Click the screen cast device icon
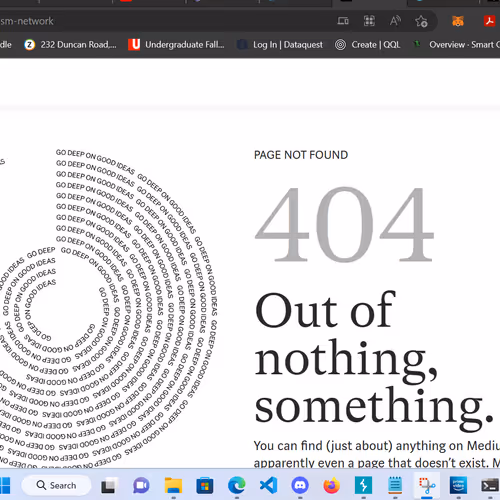The height and width of the screenshot is (500, 500). pos(343,21)
